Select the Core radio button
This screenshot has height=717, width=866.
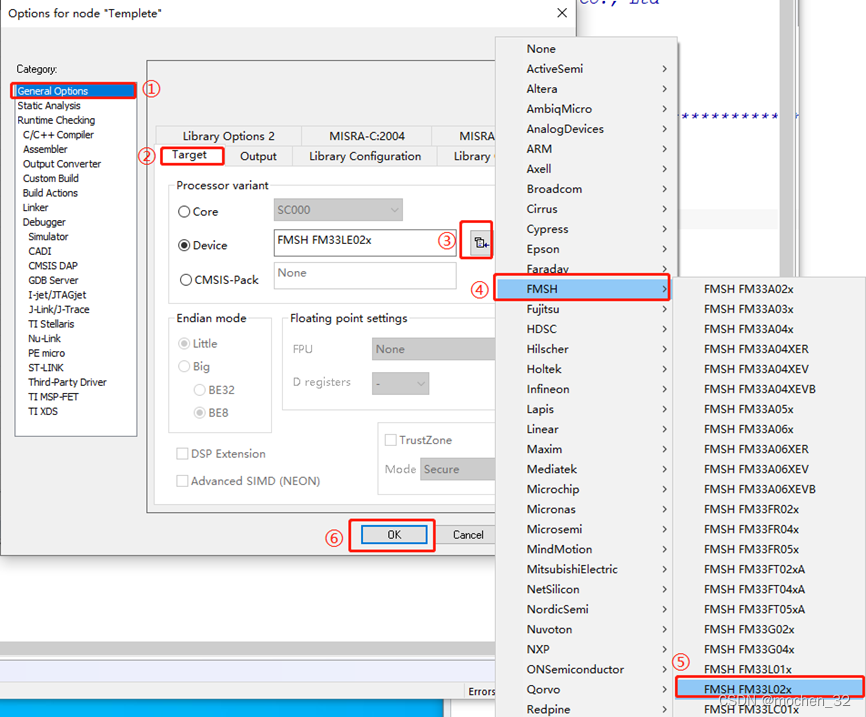point(184,212)
